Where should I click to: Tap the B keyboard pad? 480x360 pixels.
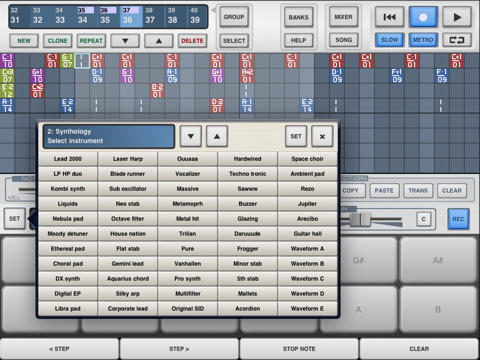click(x=438, y=309)
